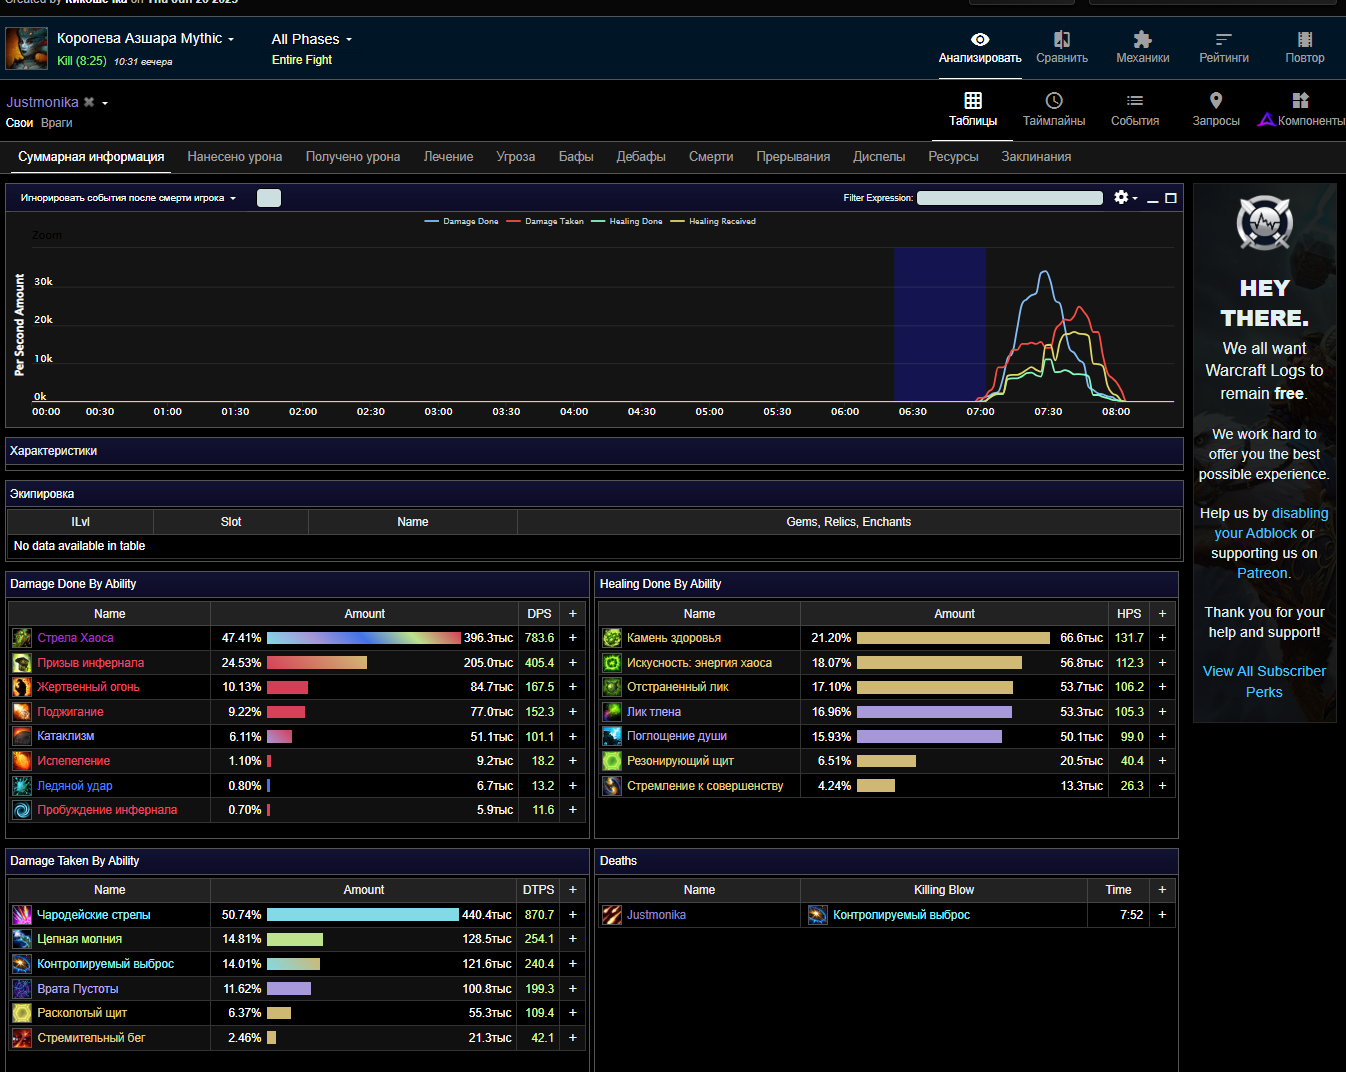Open the Королева Азшара Mythic boss dropdown
The image size is (1346, 1072).
(x=145, y=38)
